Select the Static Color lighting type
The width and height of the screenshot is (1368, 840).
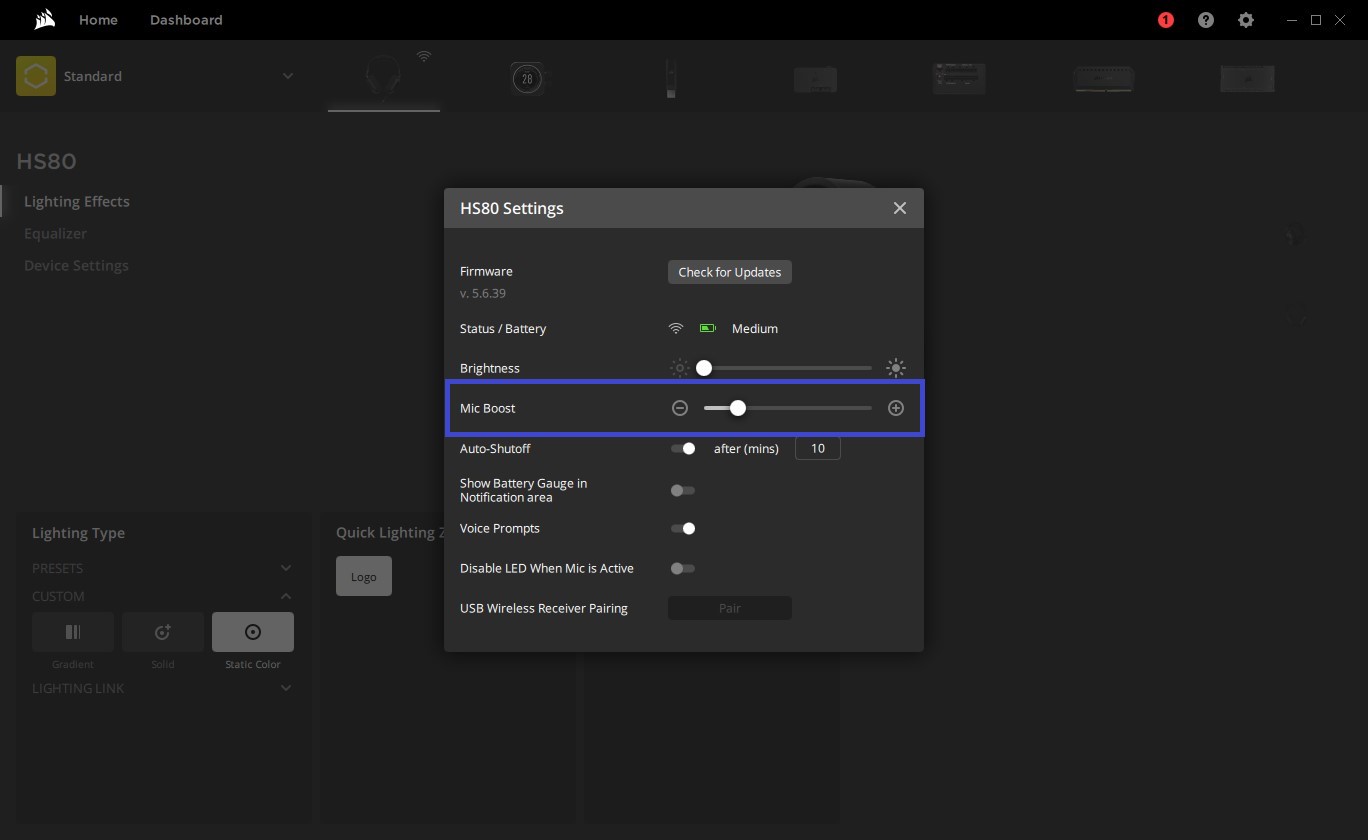coord(253,632)
